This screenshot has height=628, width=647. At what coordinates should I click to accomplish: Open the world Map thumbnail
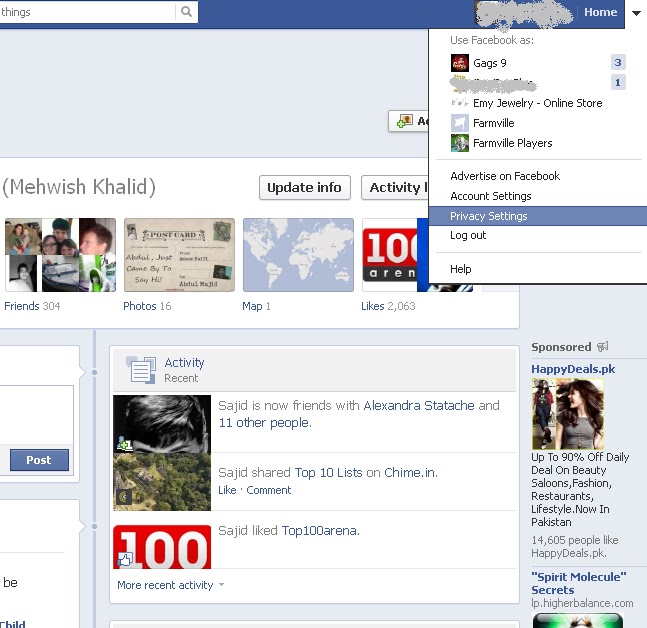pos(298,255)
